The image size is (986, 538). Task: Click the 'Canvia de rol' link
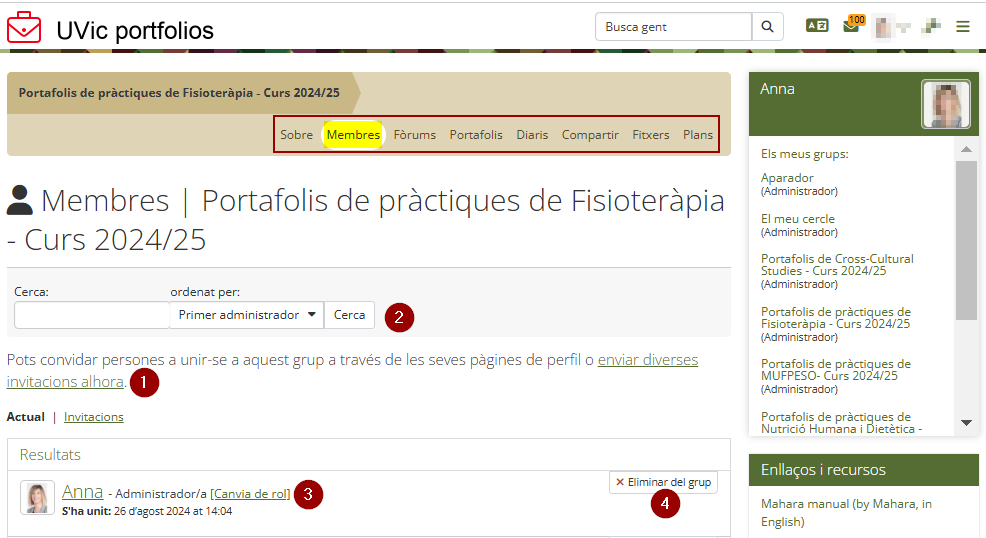coord(250,494)
